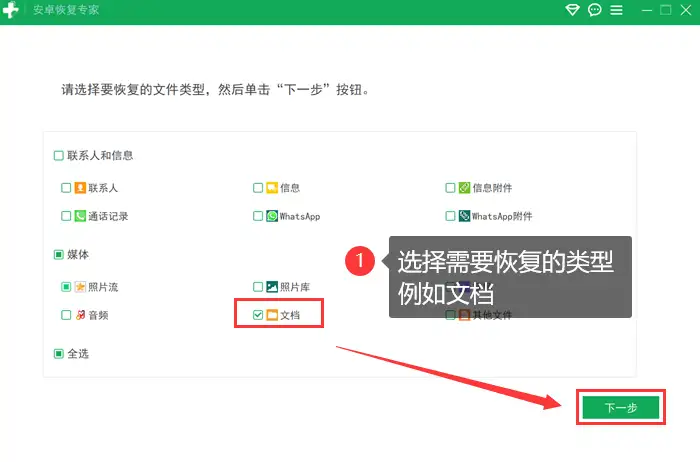Check the 信息 checkbox
This screenshot has width=700, height=462.
click(x=258, y=188)
